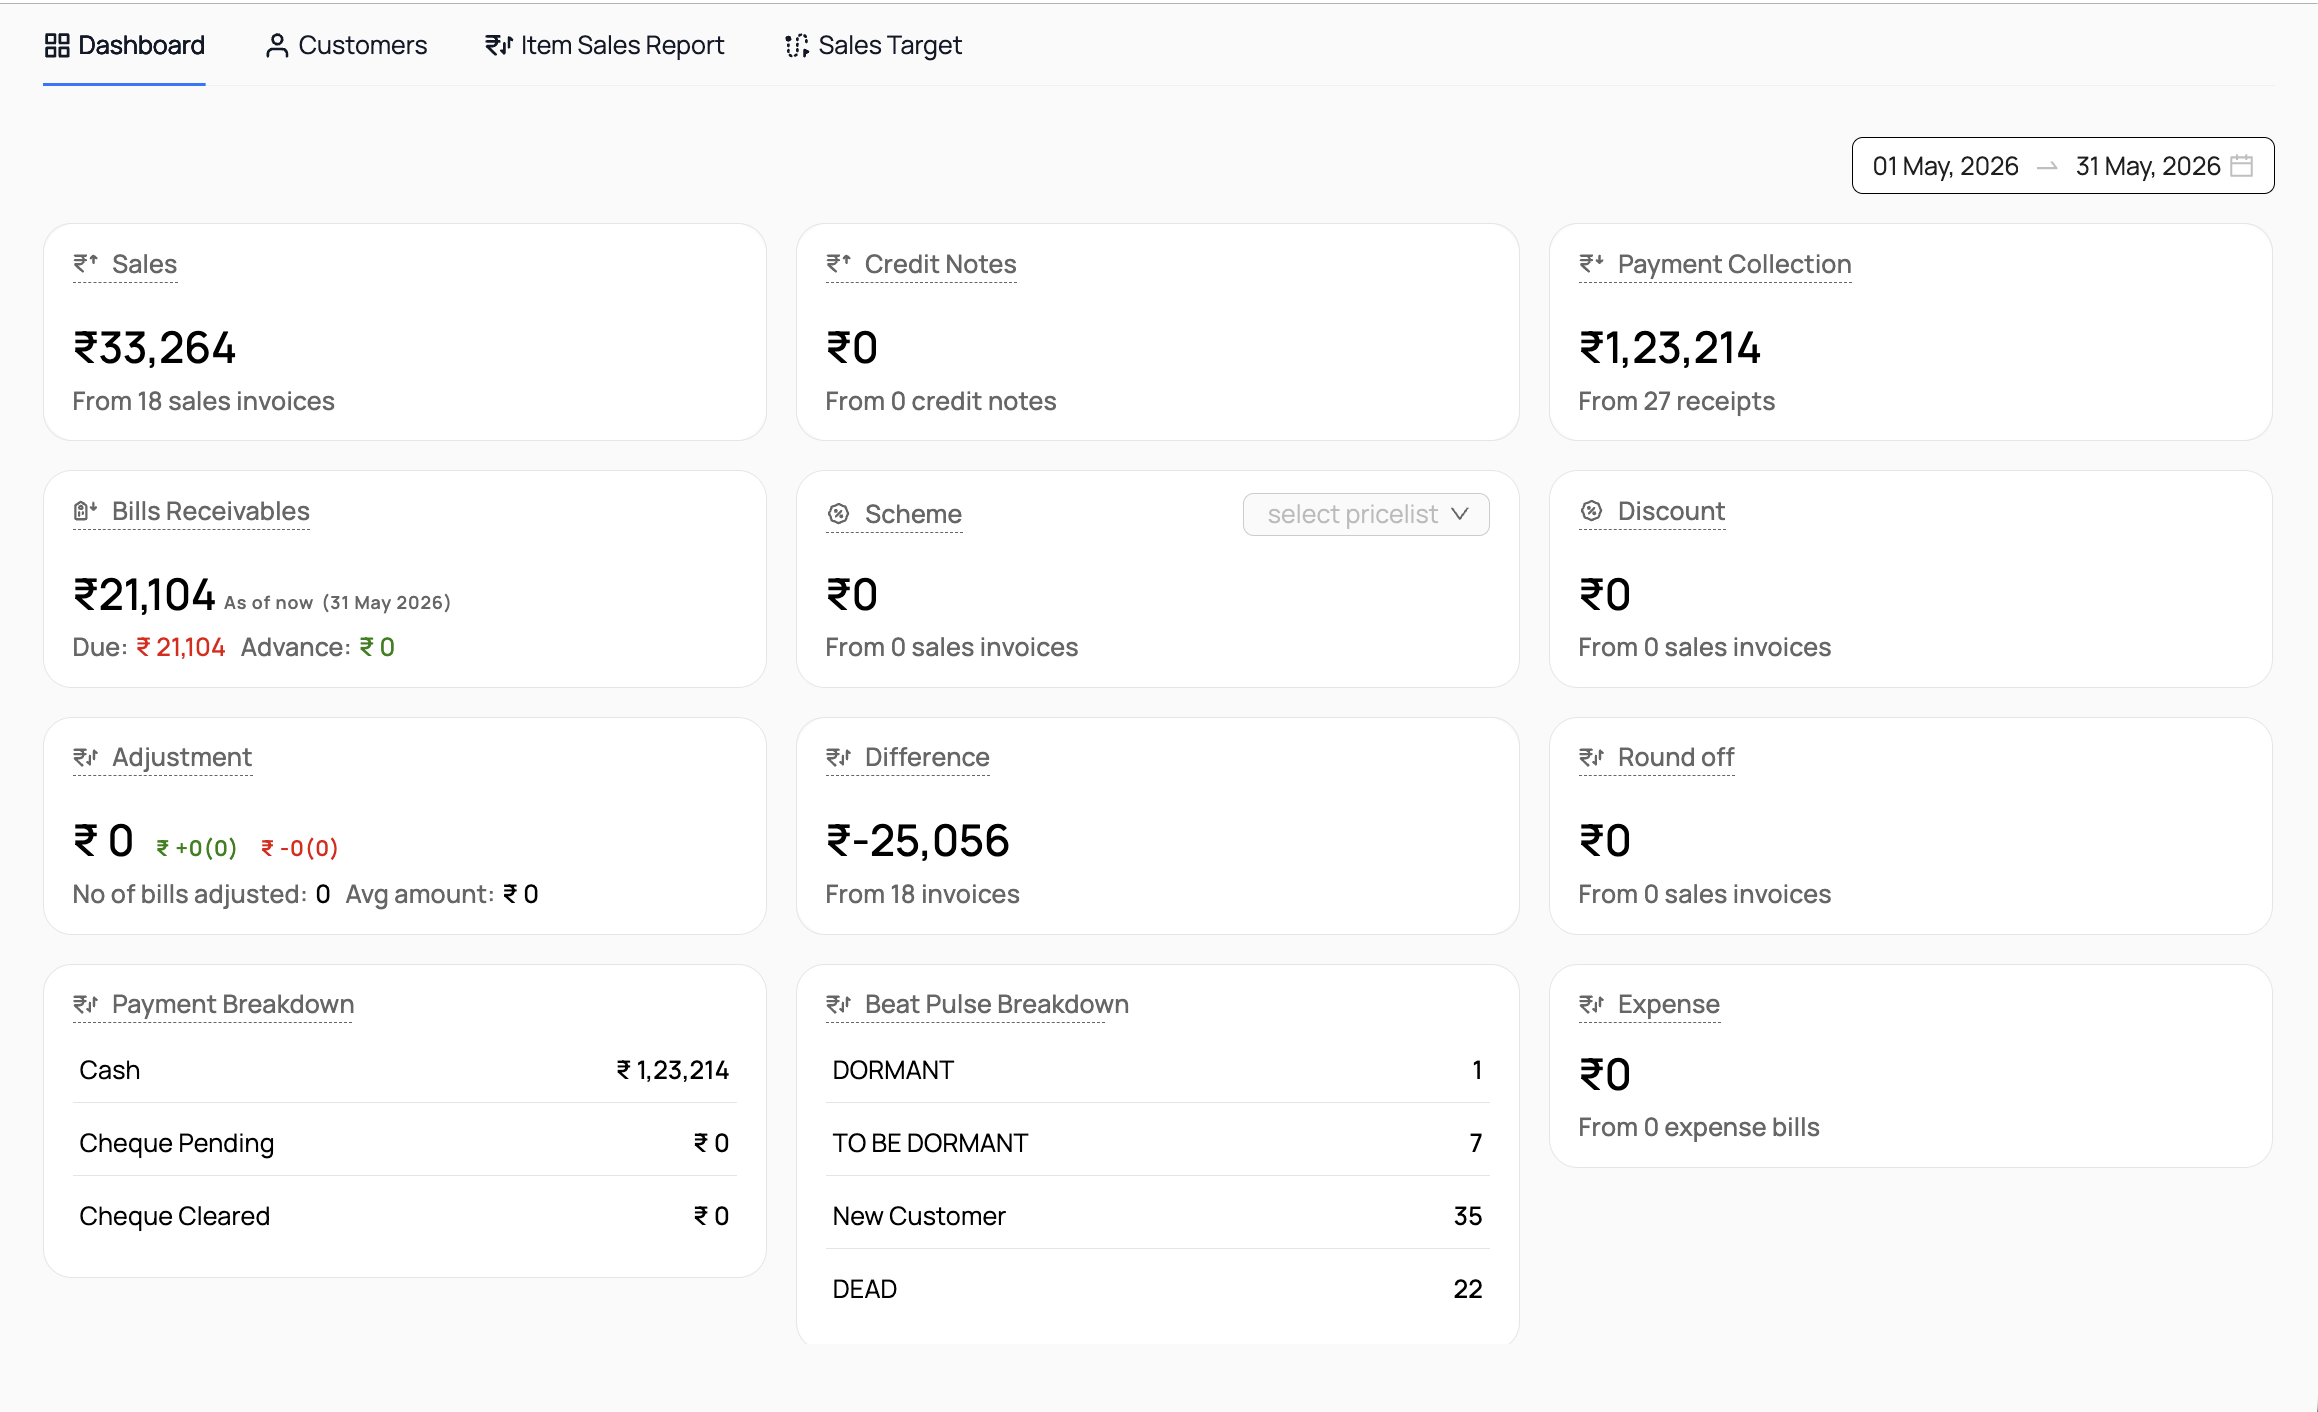The image size is (2318, 1412).
Task: Select the TO BE DORMANT row
Action: (1158, 1143)
